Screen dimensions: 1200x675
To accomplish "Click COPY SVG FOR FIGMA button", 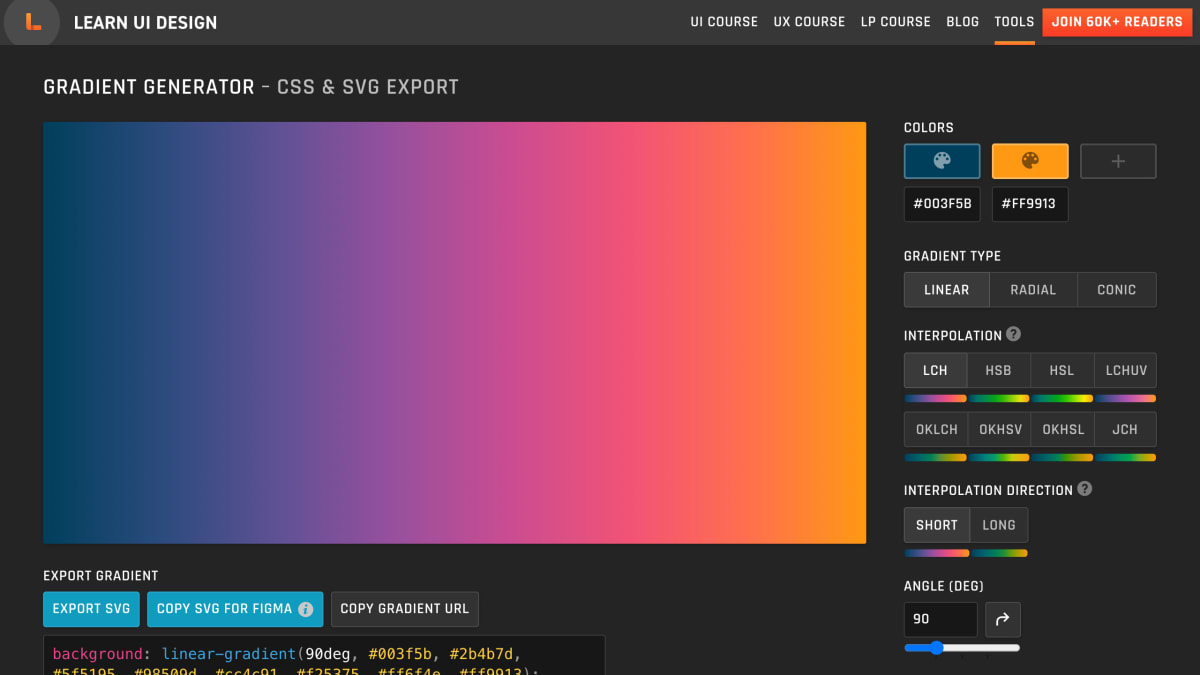I will [235, 609].
